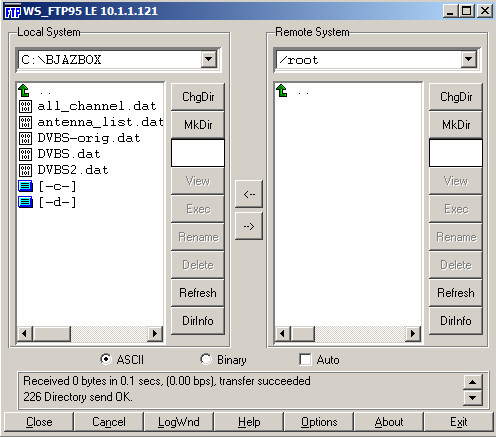496x437 pixels.
Task: Open the remote directory /root dropdown
Action: pyautogui.click(x=469, y=60)
